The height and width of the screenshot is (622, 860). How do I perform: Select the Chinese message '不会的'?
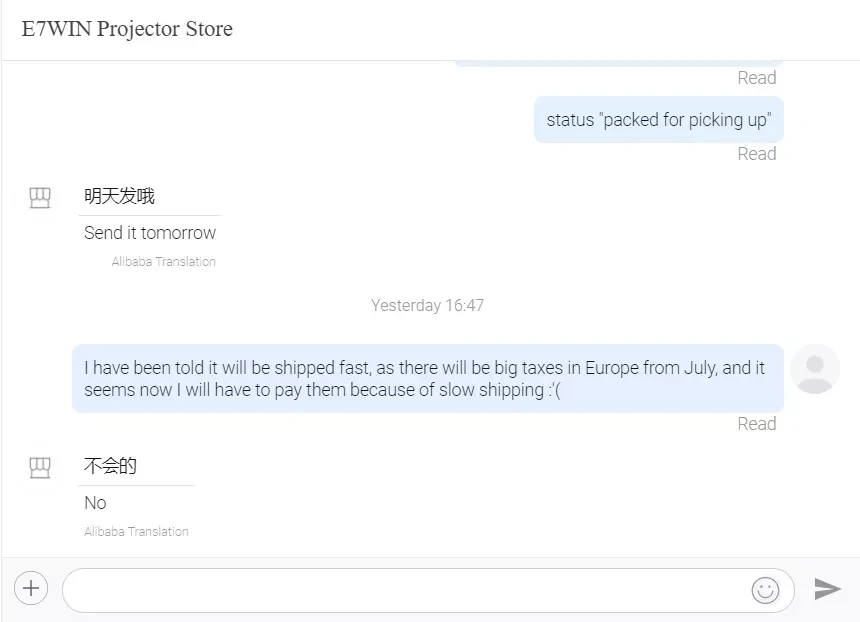(110, 466)
